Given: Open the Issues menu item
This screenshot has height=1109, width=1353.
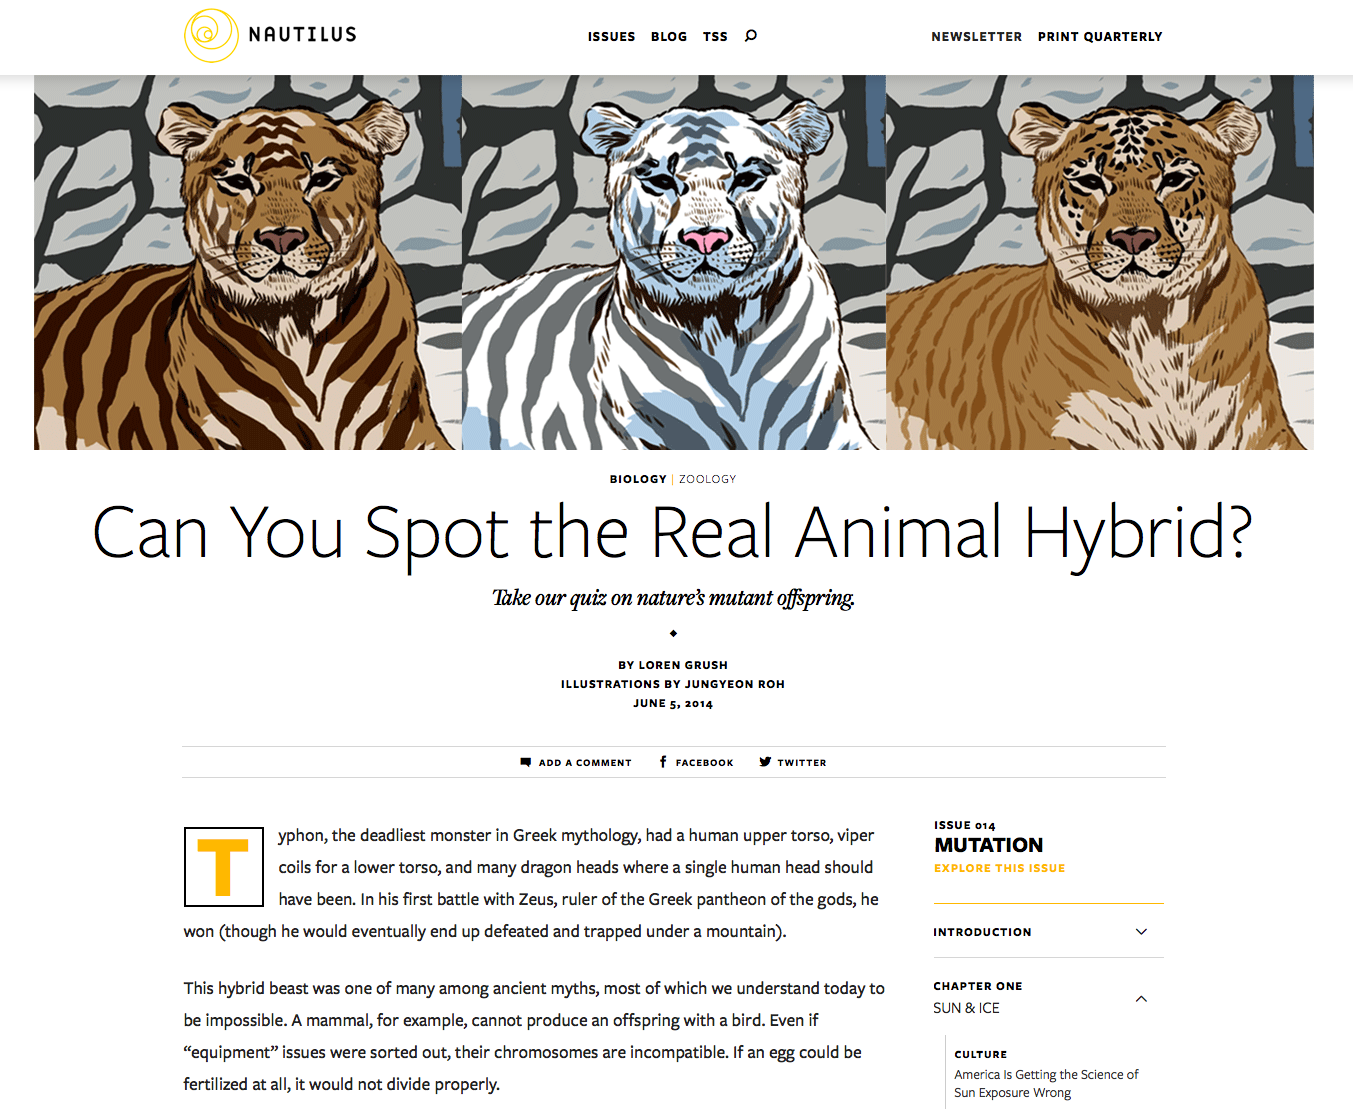Looking at the screenshot, I should 611,37.
